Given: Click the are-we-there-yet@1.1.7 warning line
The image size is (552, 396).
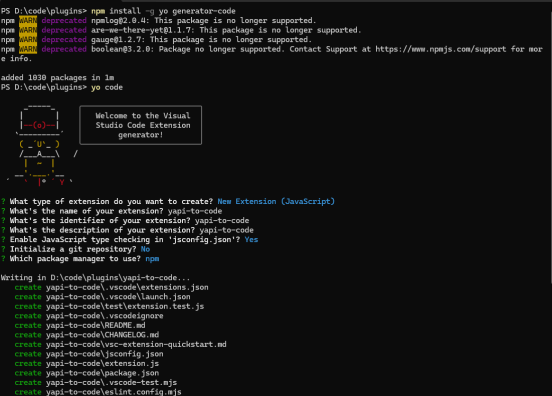Looking at the screenshot, I should coord(181,30).
